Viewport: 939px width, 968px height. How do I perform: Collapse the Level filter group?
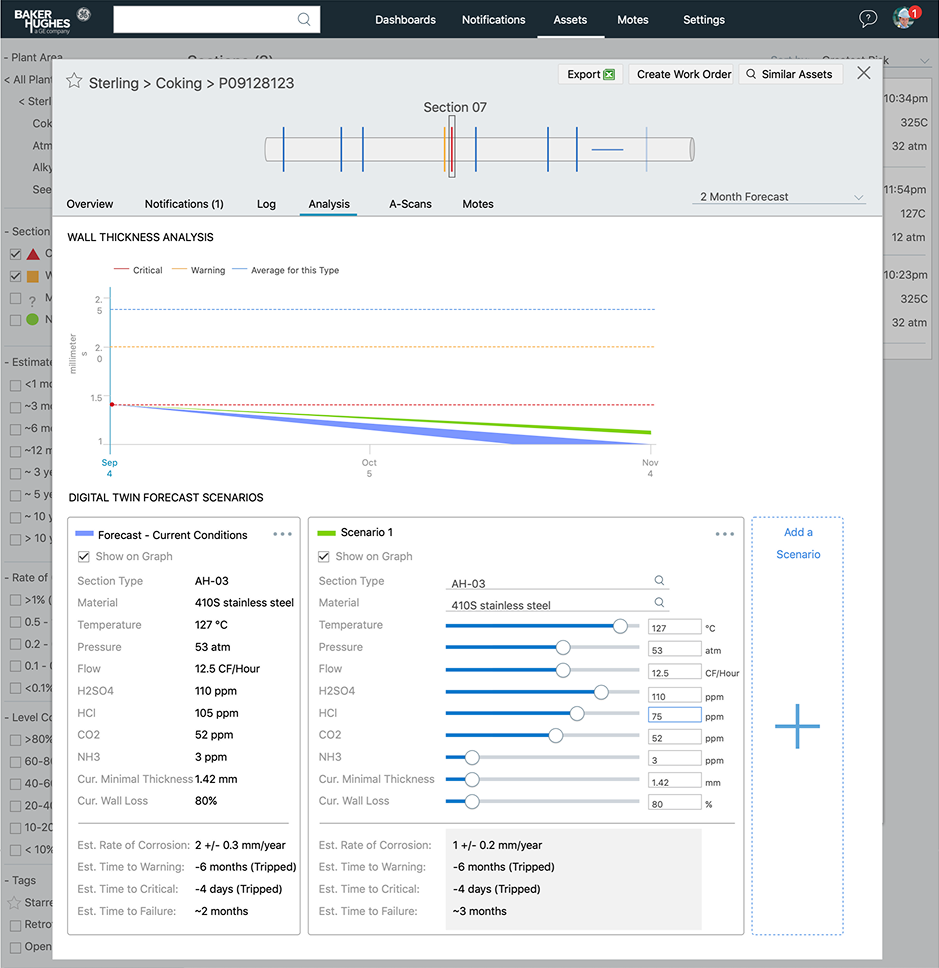(x=28, y=717)
